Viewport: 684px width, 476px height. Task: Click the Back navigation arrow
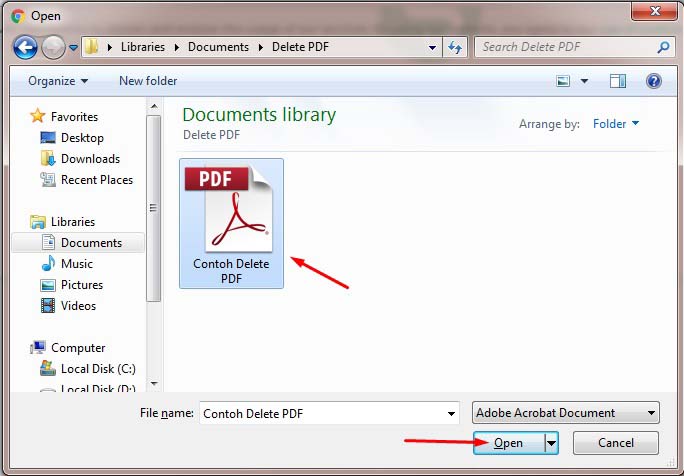click(x=25, y=47)
